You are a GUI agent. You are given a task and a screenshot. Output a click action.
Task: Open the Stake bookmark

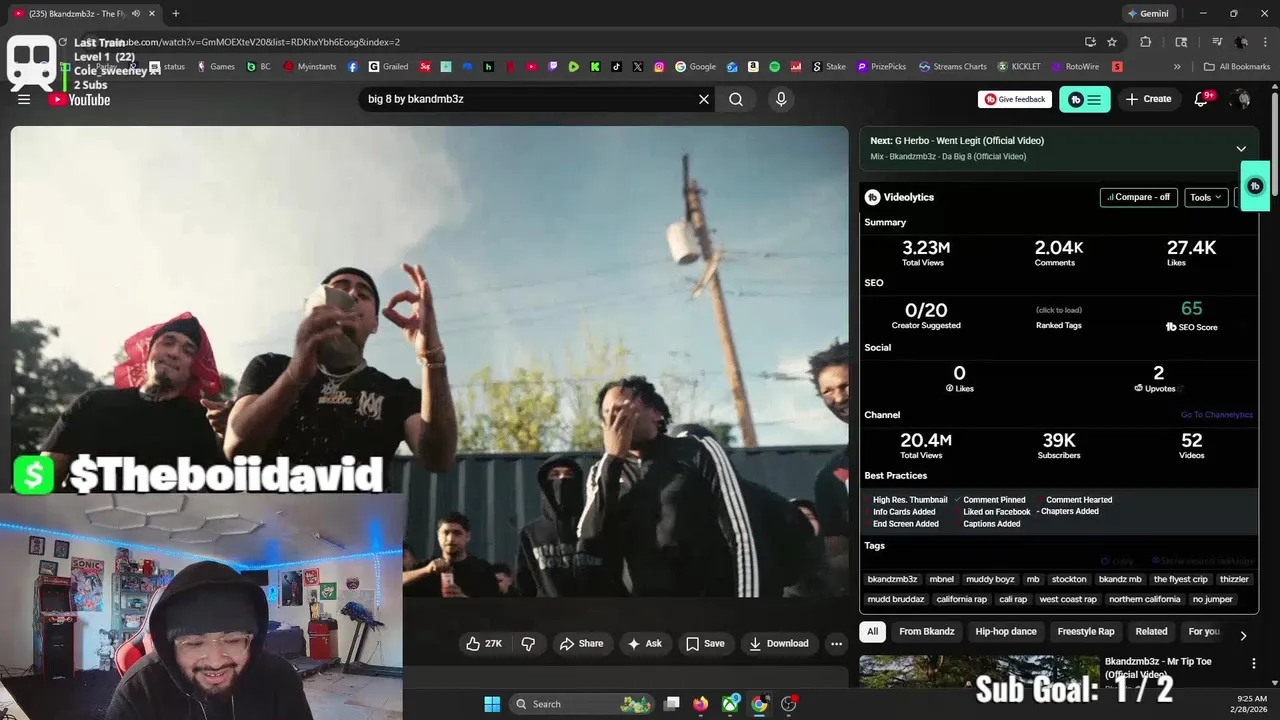[x=828, y=67]
